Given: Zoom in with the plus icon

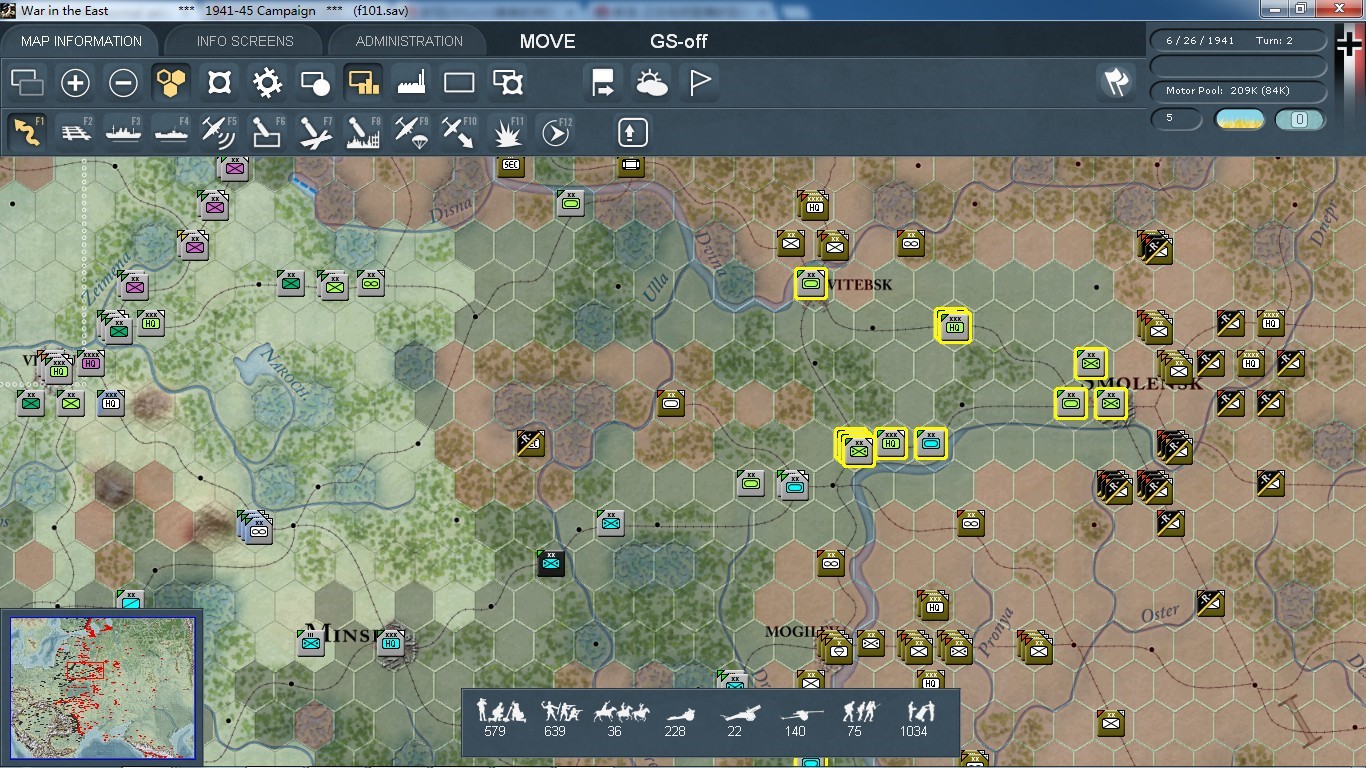Looking at the screenshot, I should point(75,83).
